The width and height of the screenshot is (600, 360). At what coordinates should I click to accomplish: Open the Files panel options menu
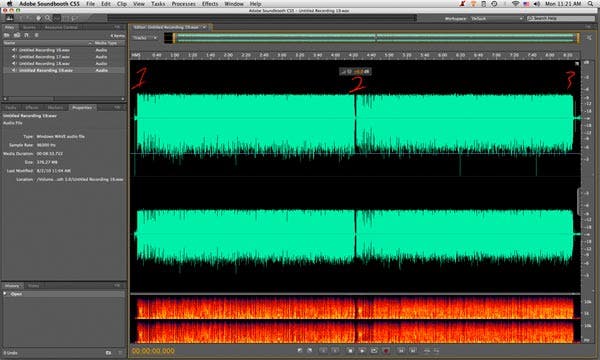[x=118, y=27]
